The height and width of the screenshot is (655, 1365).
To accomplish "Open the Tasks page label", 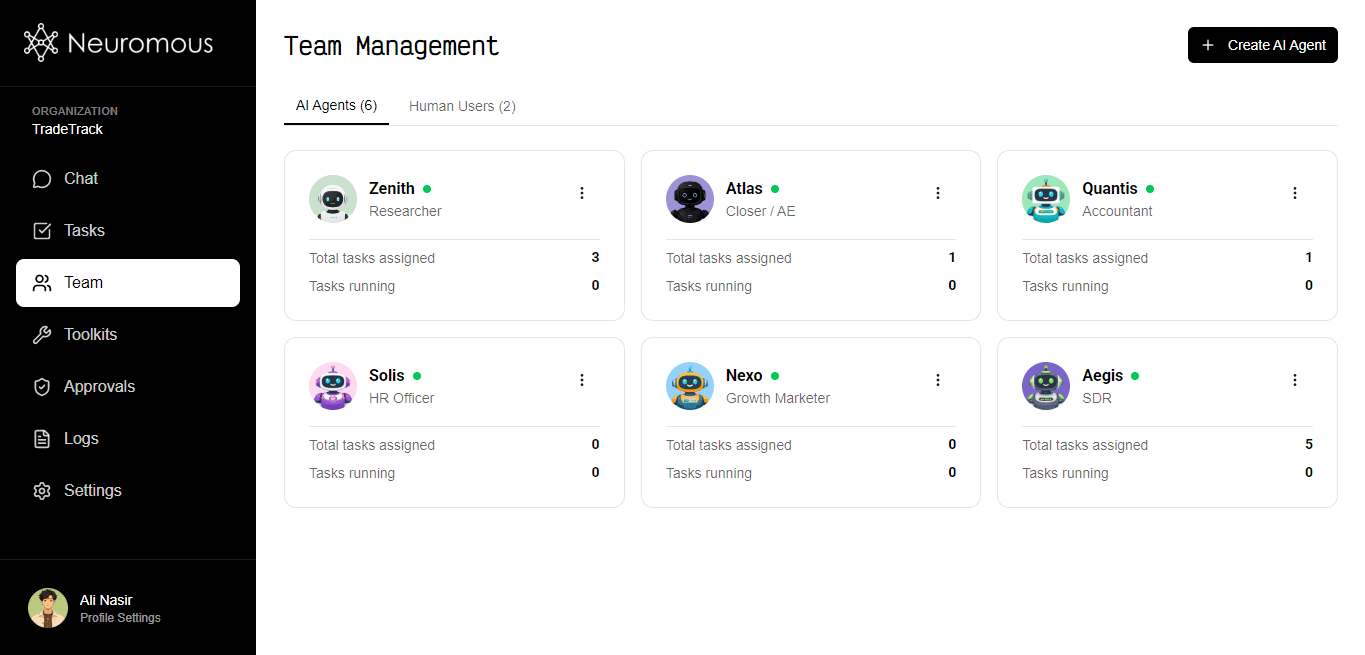I will tap(84, 231).
